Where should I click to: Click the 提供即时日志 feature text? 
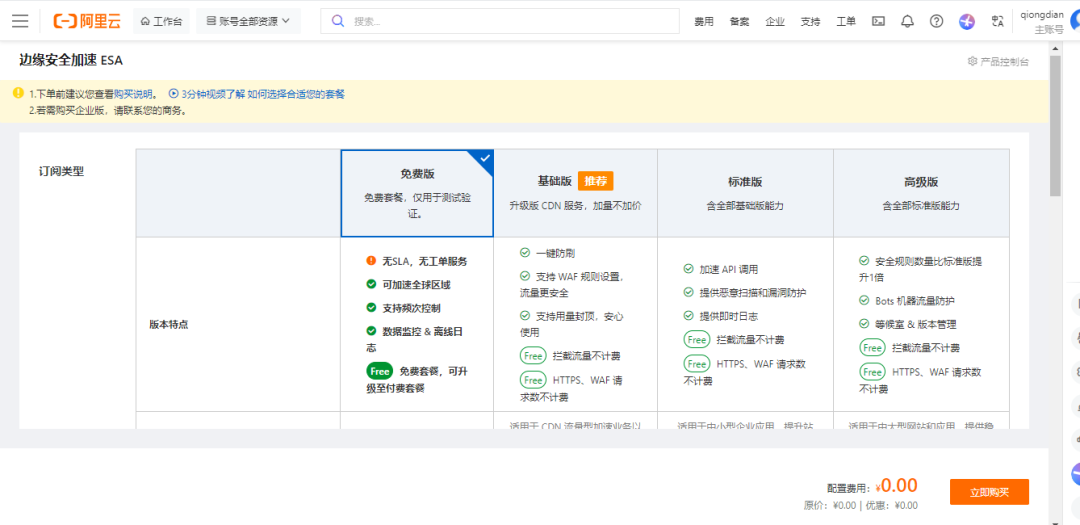click(x=729, y=316)
